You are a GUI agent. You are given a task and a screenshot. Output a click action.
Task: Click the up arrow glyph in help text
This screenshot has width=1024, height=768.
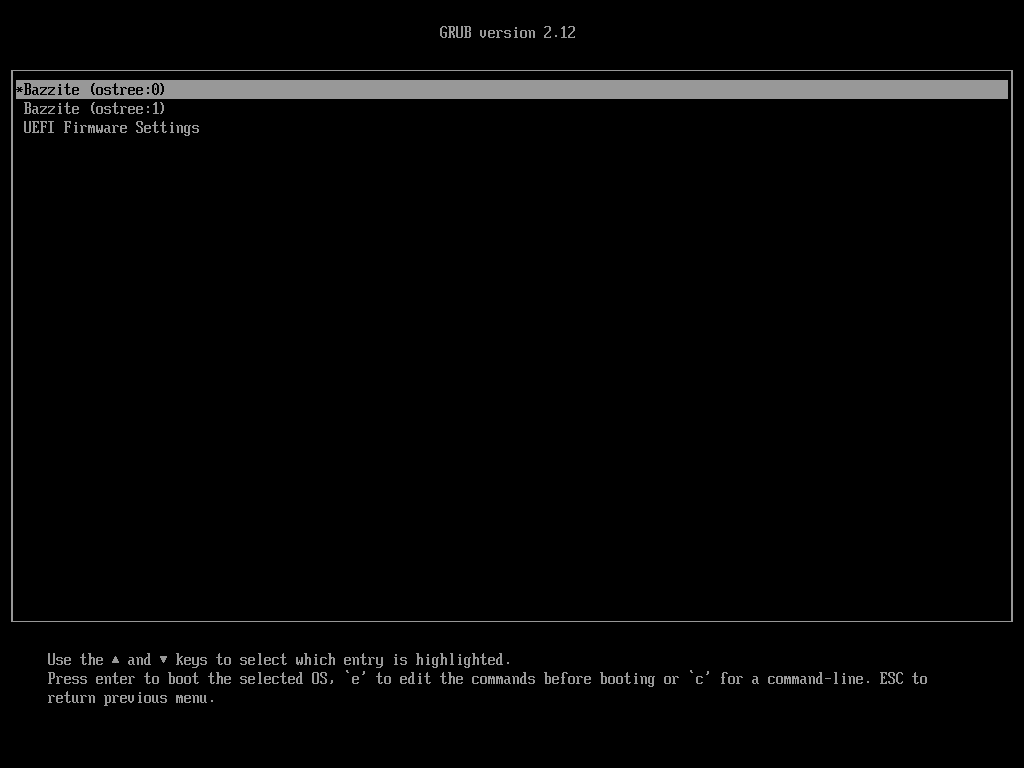tap(116, 660)
